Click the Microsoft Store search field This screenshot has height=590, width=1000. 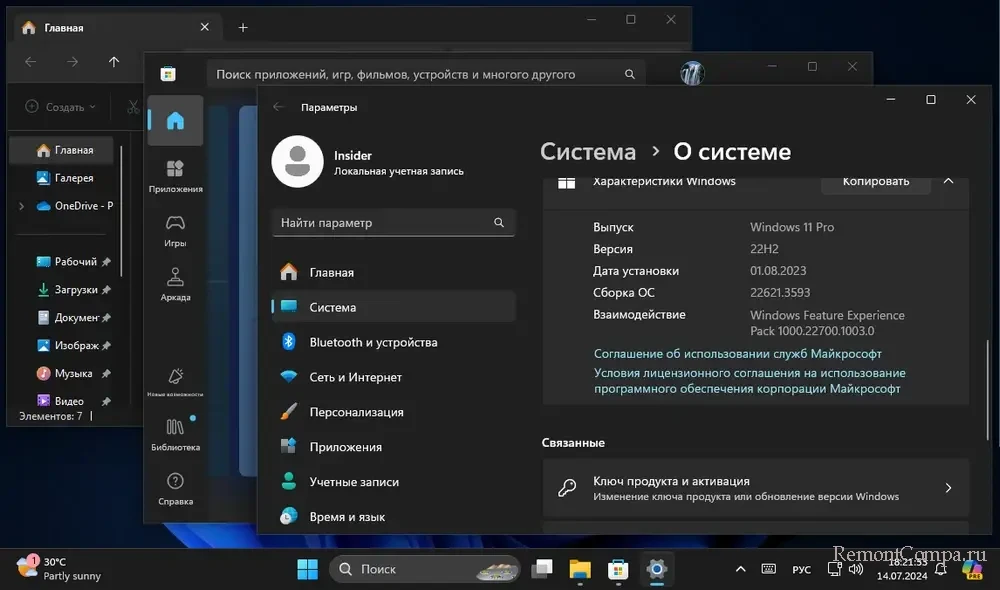coord(425,74)
